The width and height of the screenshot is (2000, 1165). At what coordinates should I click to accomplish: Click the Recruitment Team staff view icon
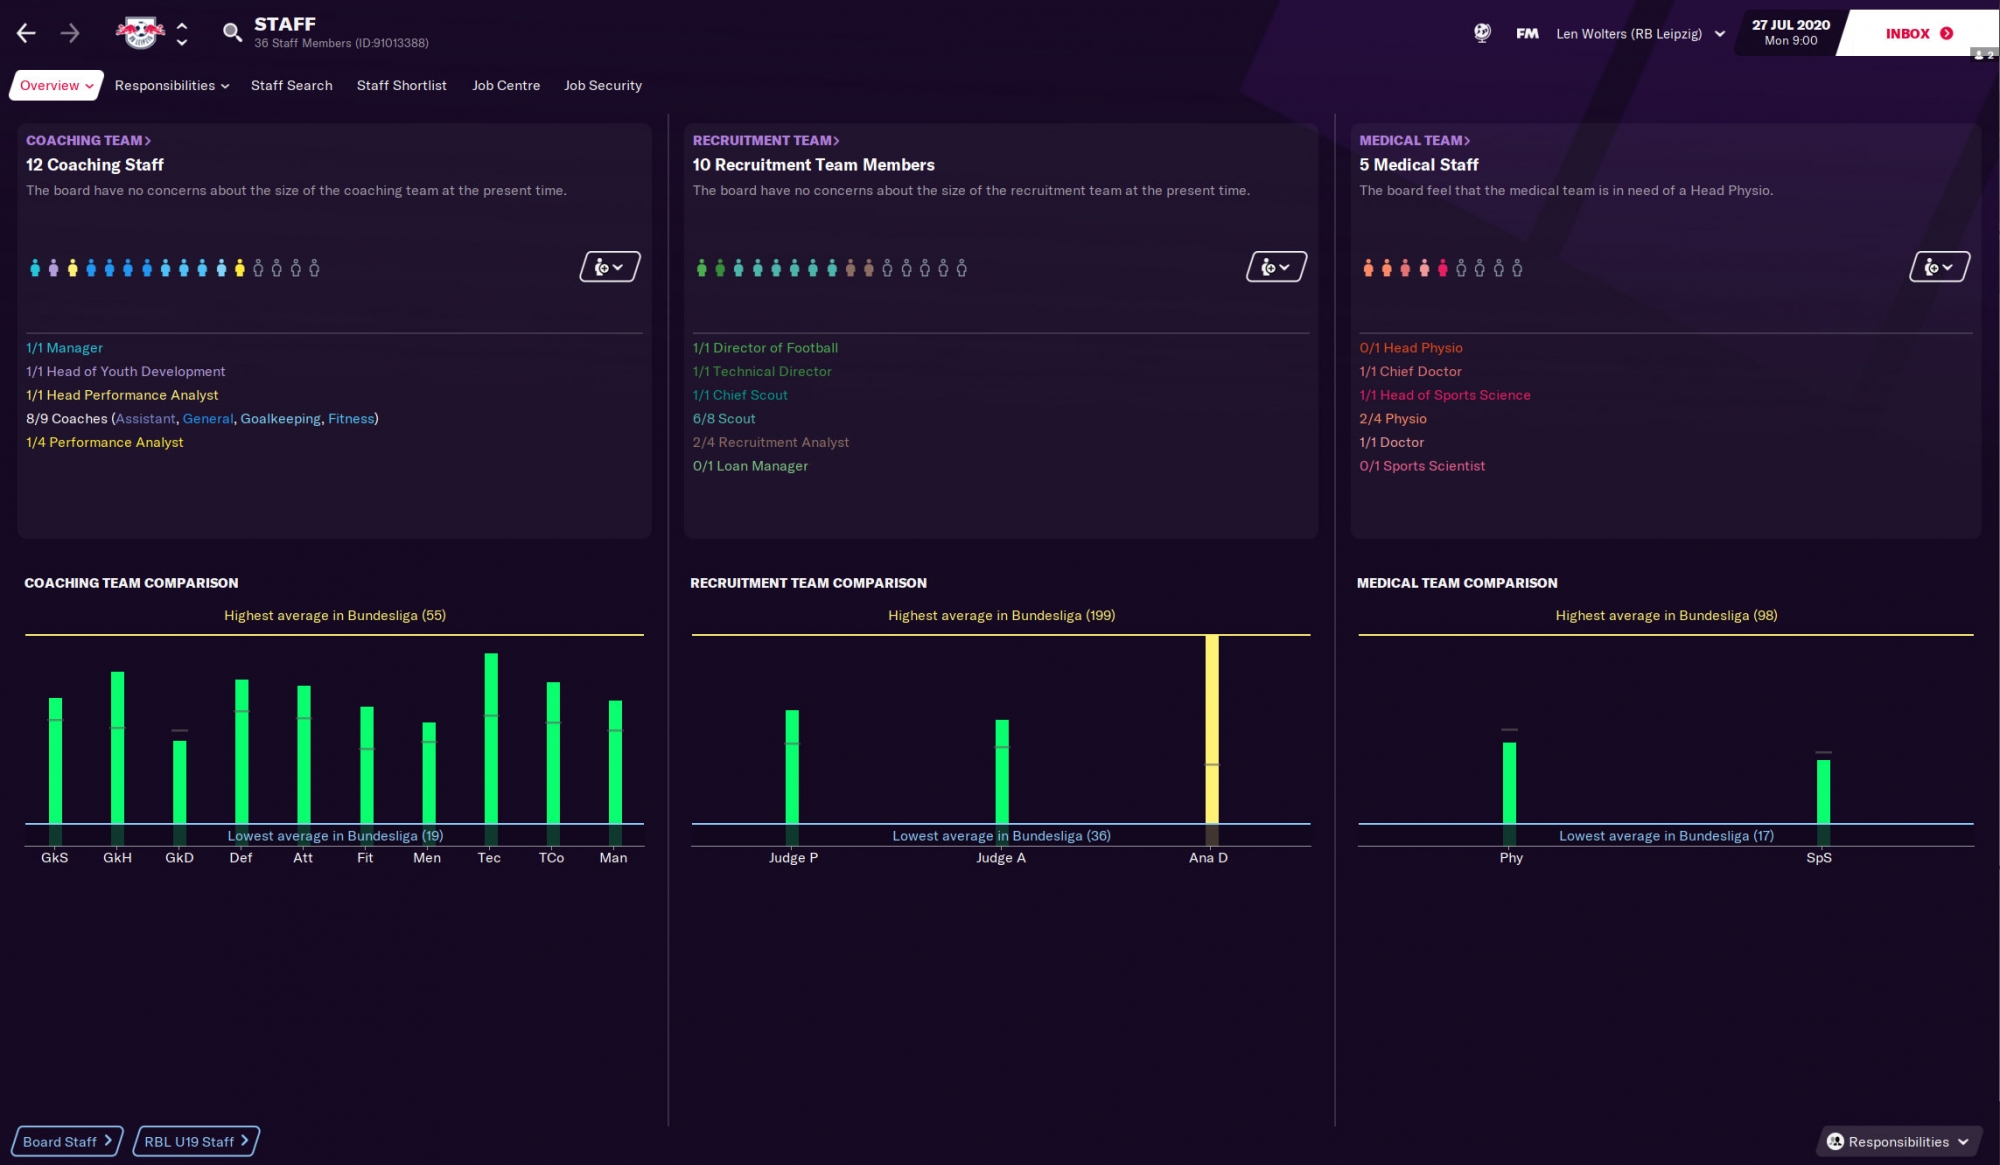tap(1273, 266)
